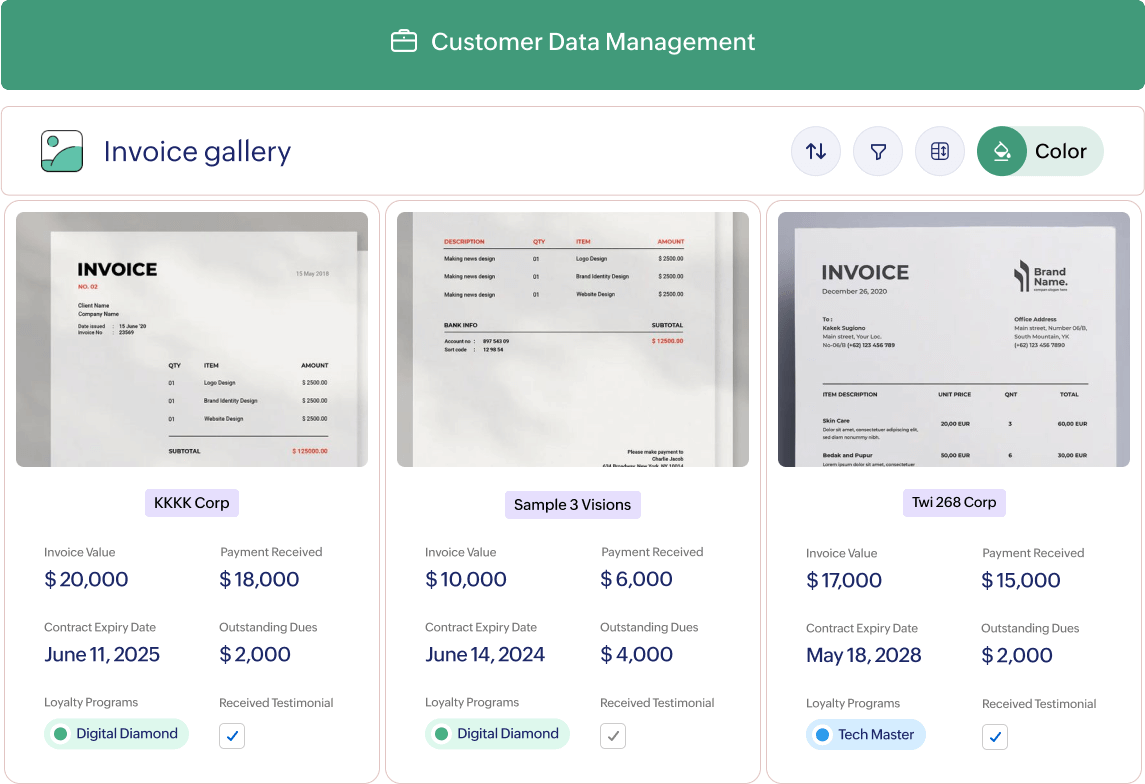
Task: Click the $ 20,000 invoice value
Action: [x=86, y=579]
